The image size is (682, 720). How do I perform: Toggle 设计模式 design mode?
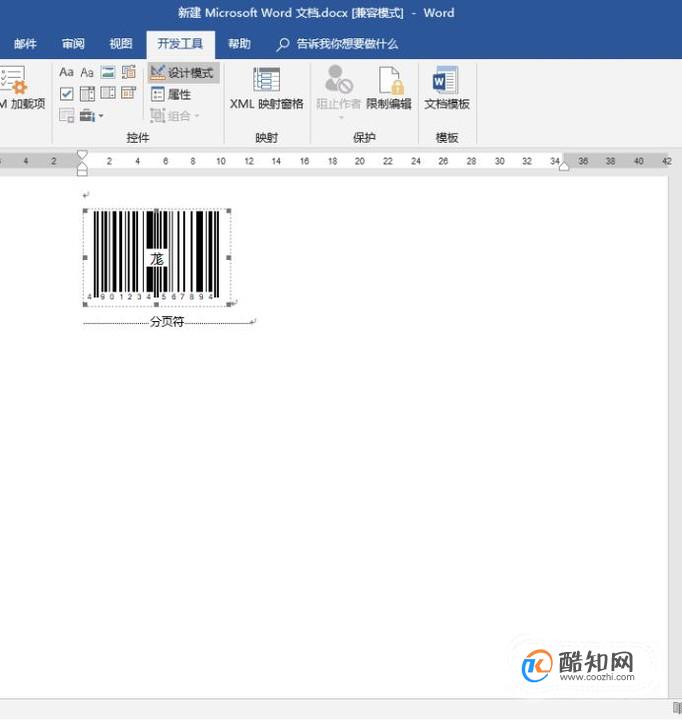point(183,73)
